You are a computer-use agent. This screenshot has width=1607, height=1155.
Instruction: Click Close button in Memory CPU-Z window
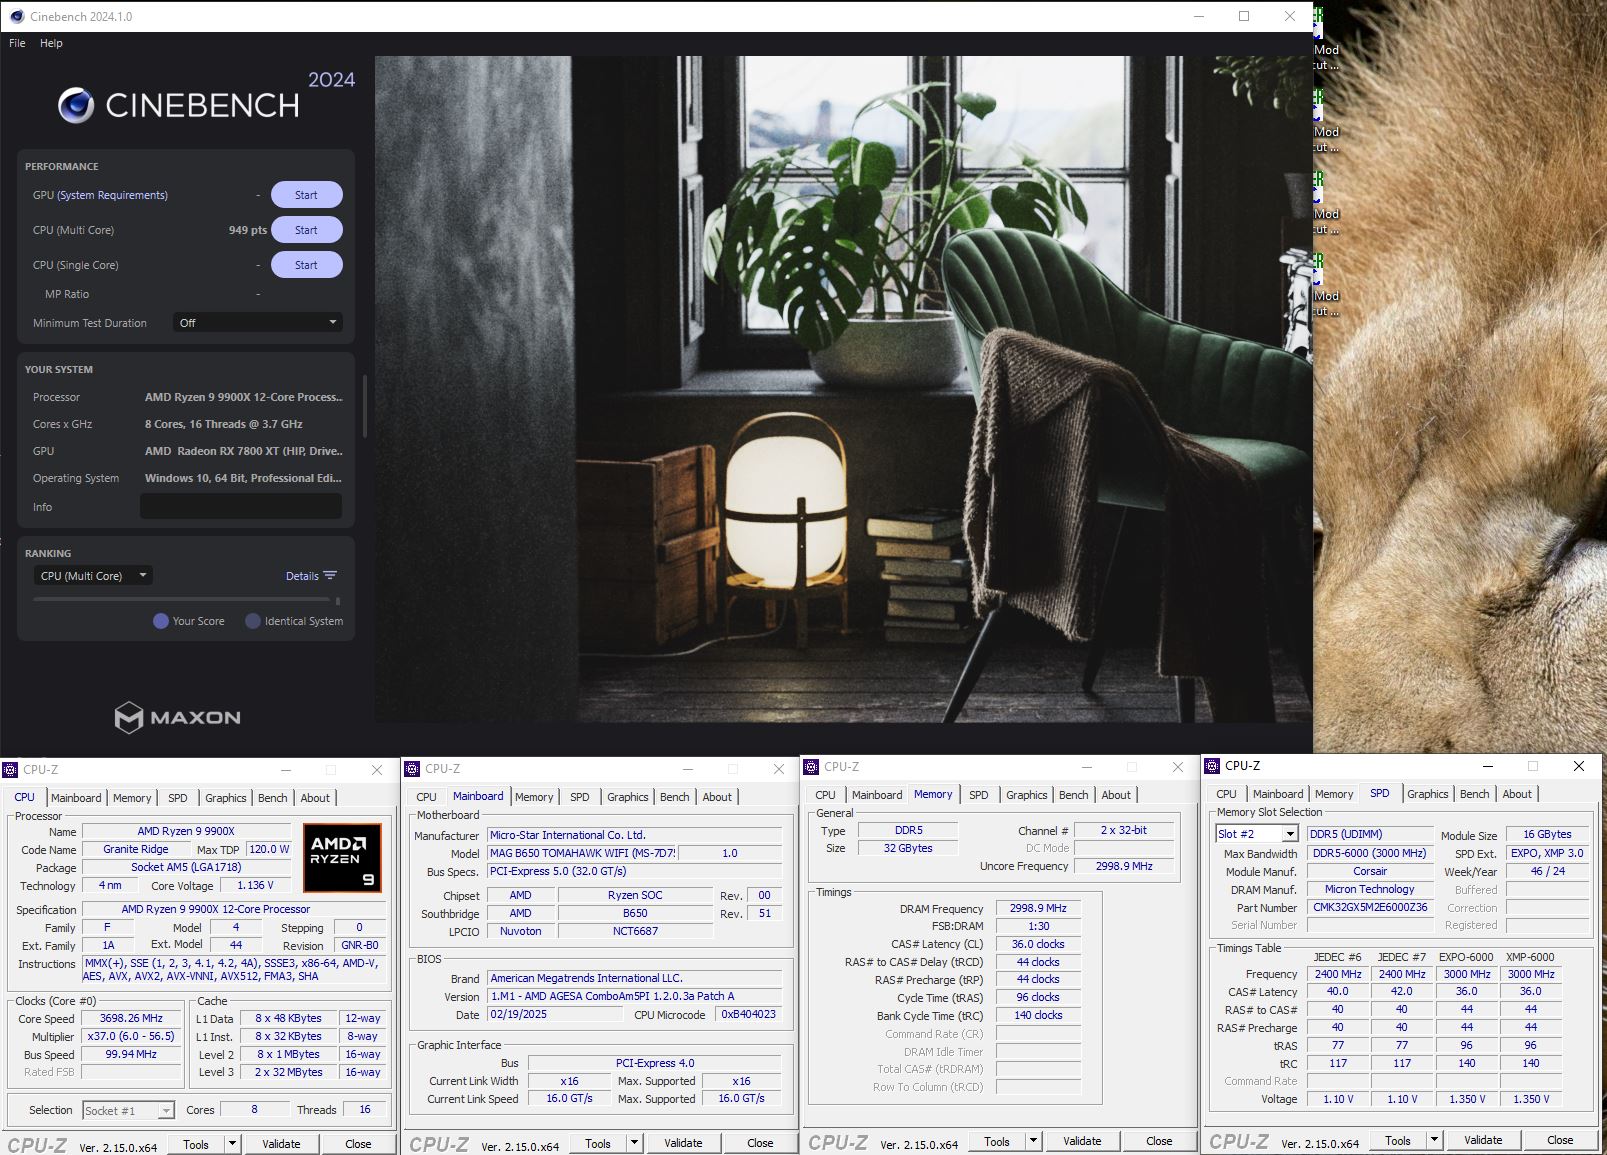(x=1159, y=1141)
